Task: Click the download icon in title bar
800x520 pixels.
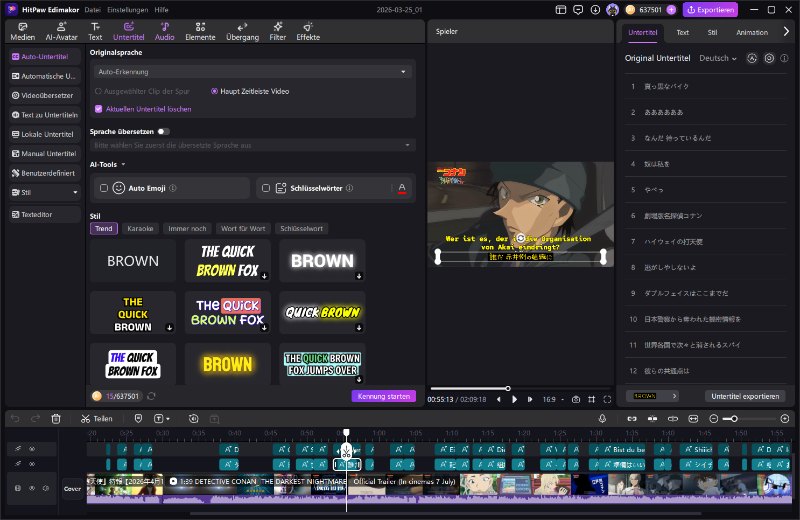Action: point(595,10)
